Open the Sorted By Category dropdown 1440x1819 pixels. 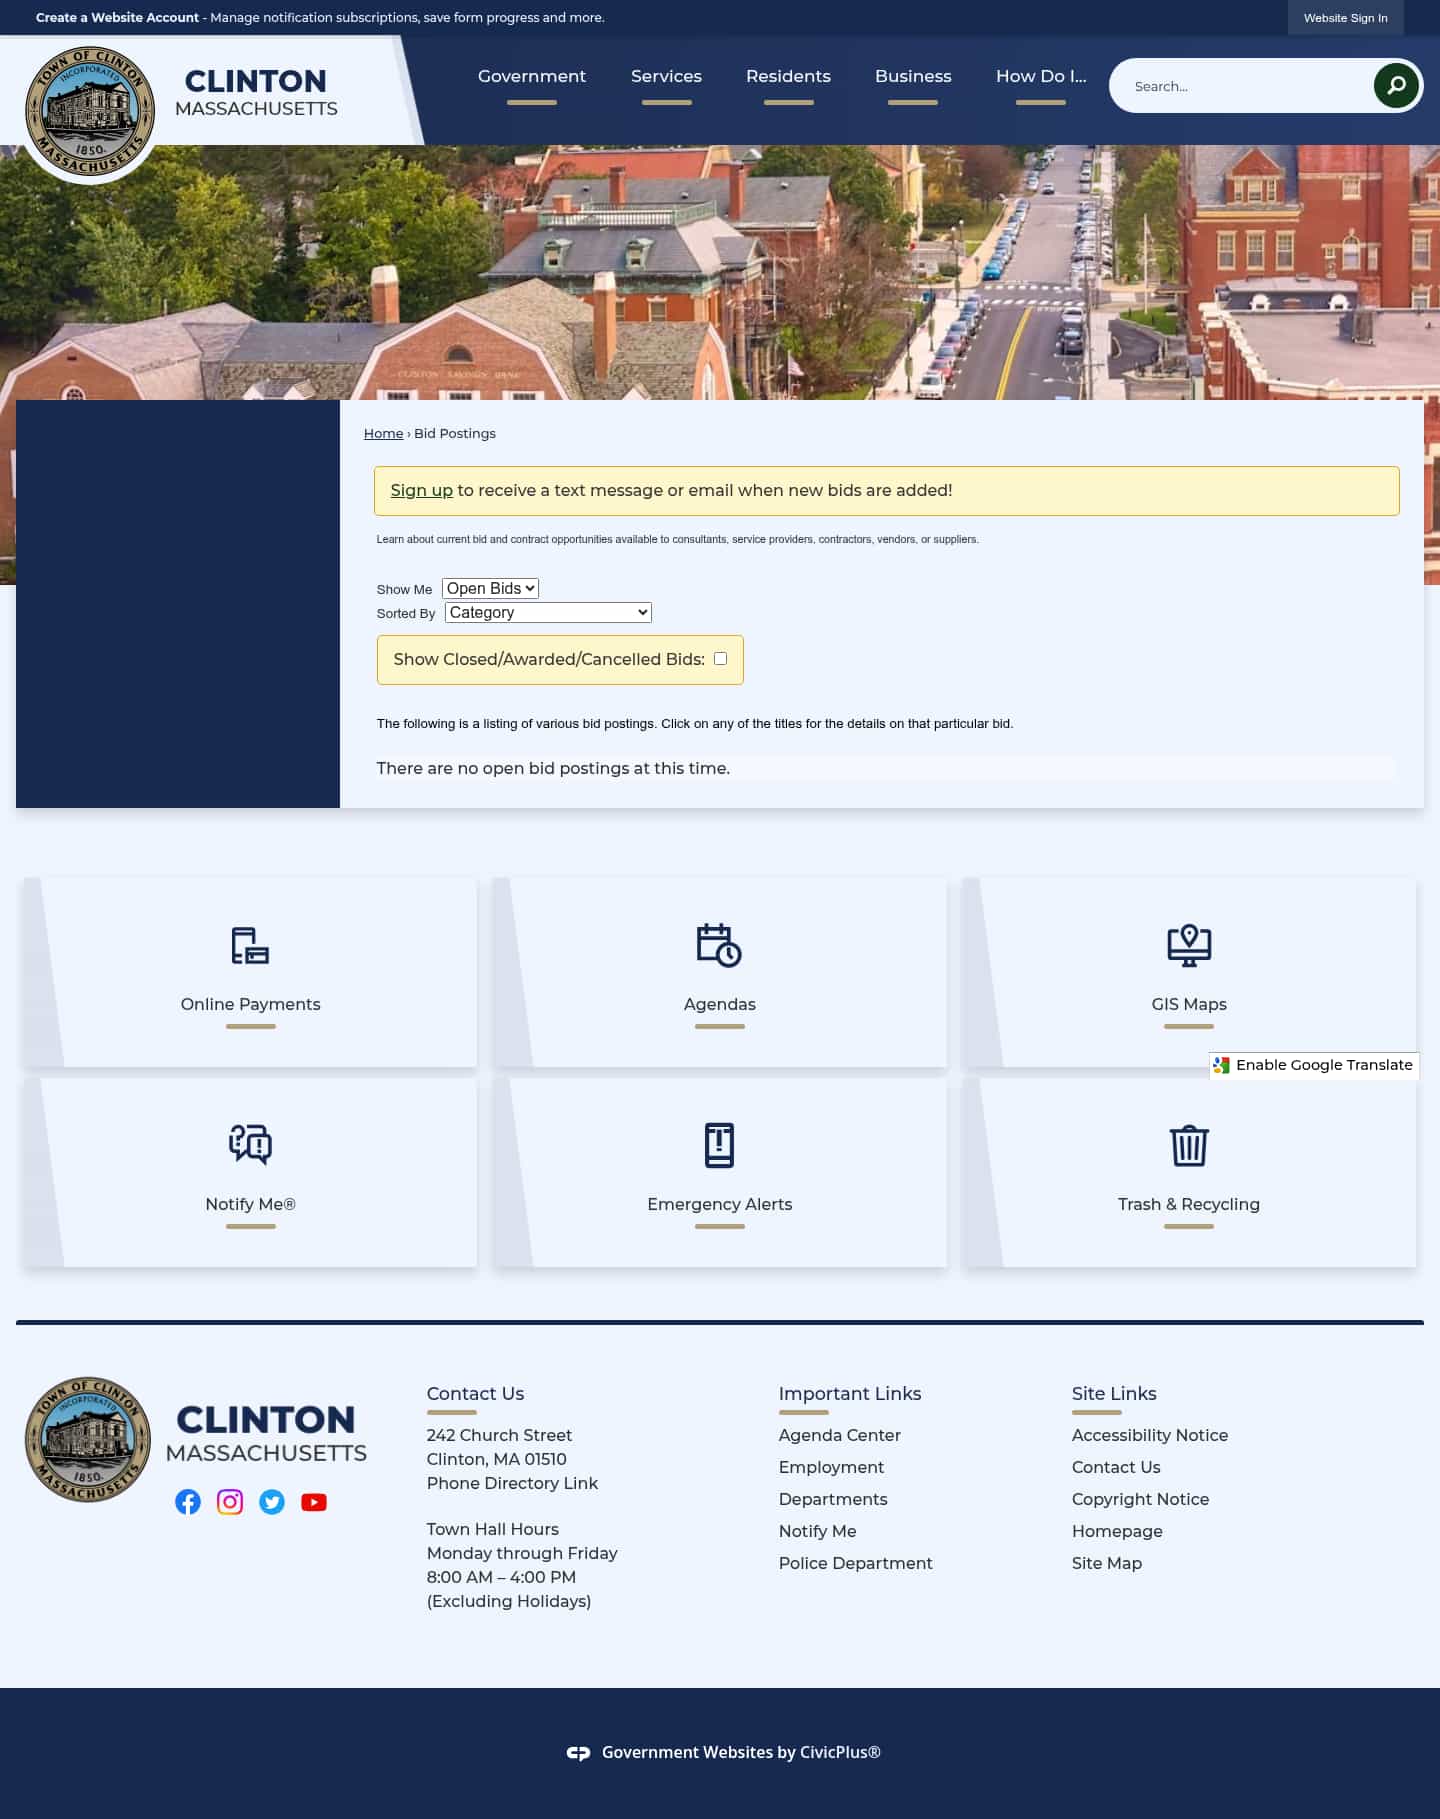coord(548,612)
